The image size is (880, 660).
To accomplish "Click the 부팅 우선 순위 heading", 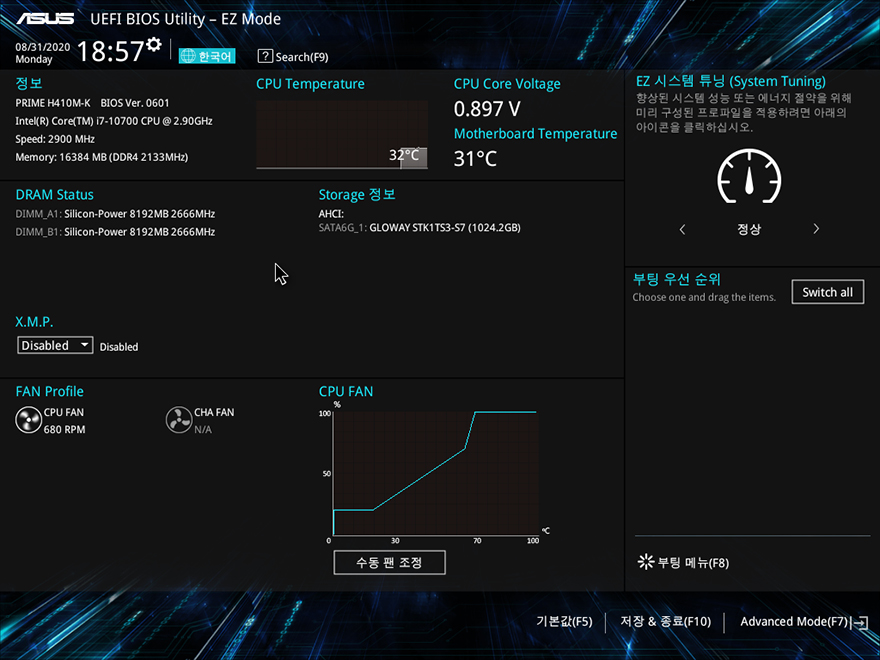I will (677, 279).
